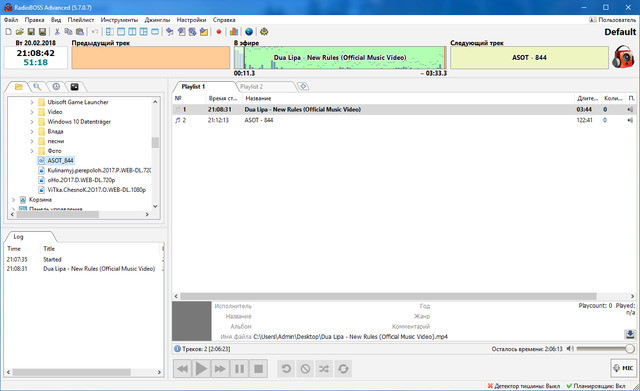Click the file tree scroll down arrow
The image size is (640, 391).
click(155, 206)
